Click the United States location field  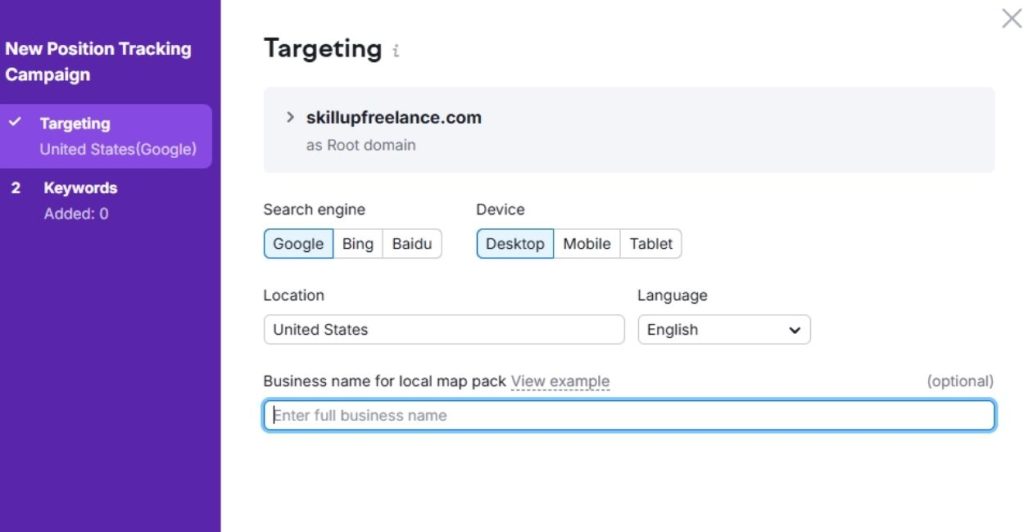pos(443,330)
